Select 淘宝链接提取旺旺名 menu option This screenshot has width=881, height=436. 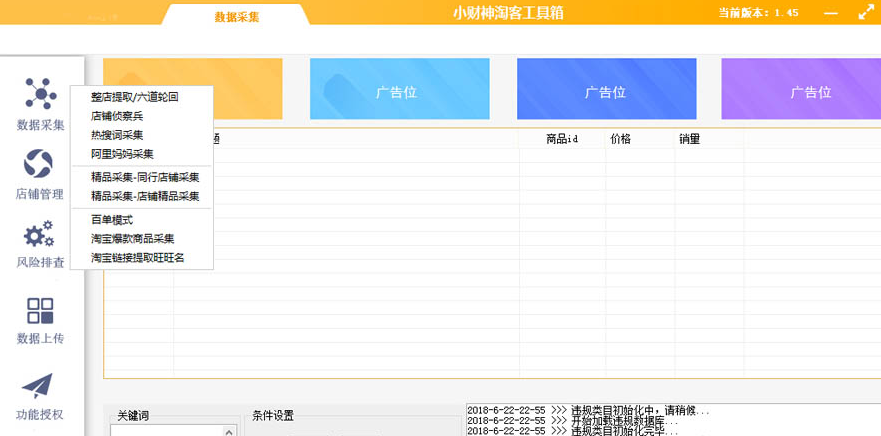point(138,258)
